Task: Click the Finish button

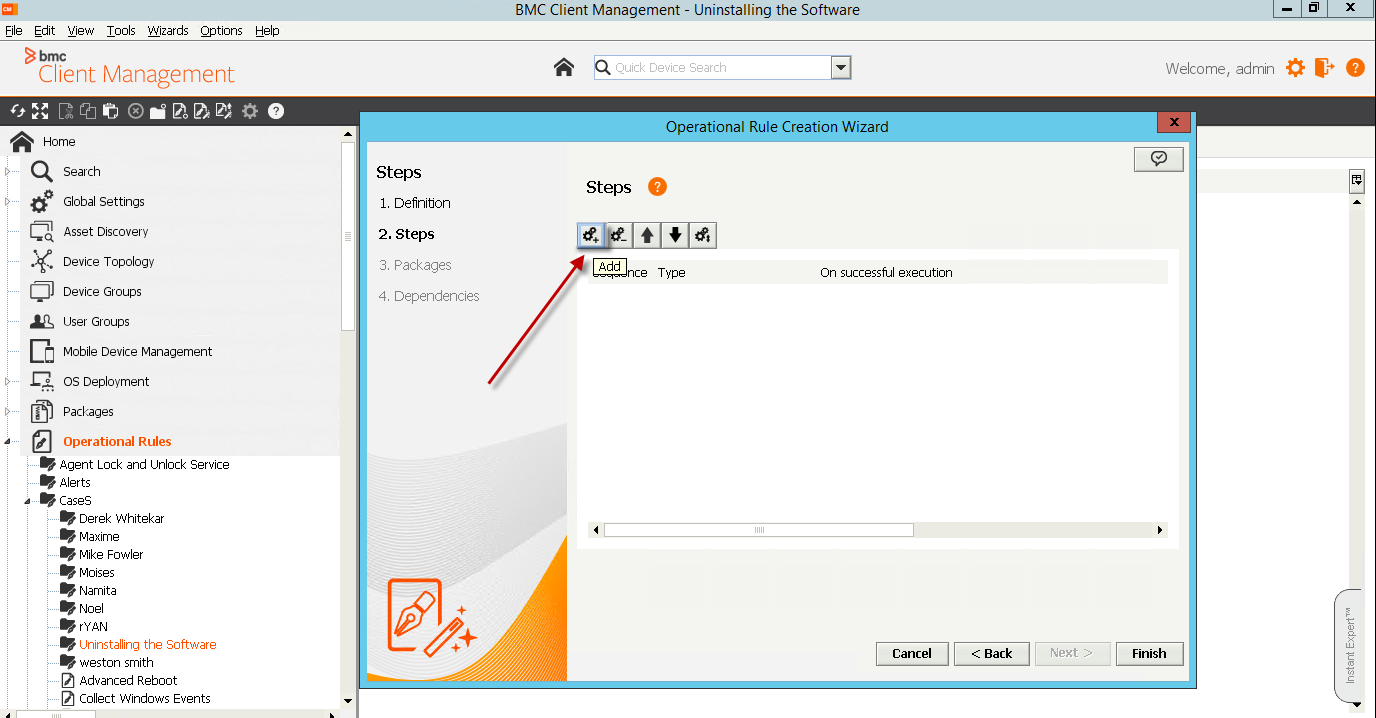Action: [1149, 653]
